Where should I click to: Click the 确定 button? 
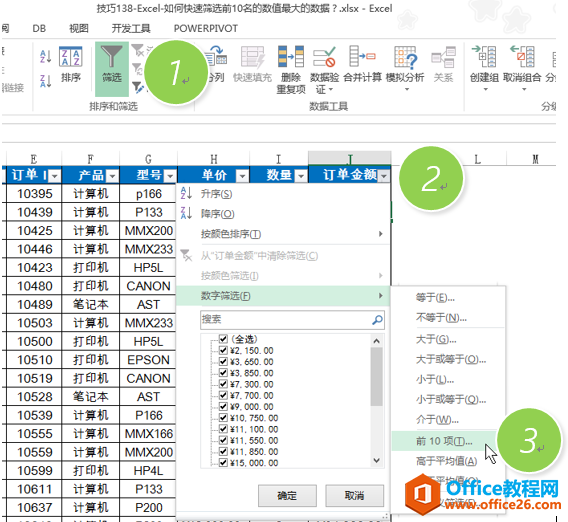click(x=287, y=495)
